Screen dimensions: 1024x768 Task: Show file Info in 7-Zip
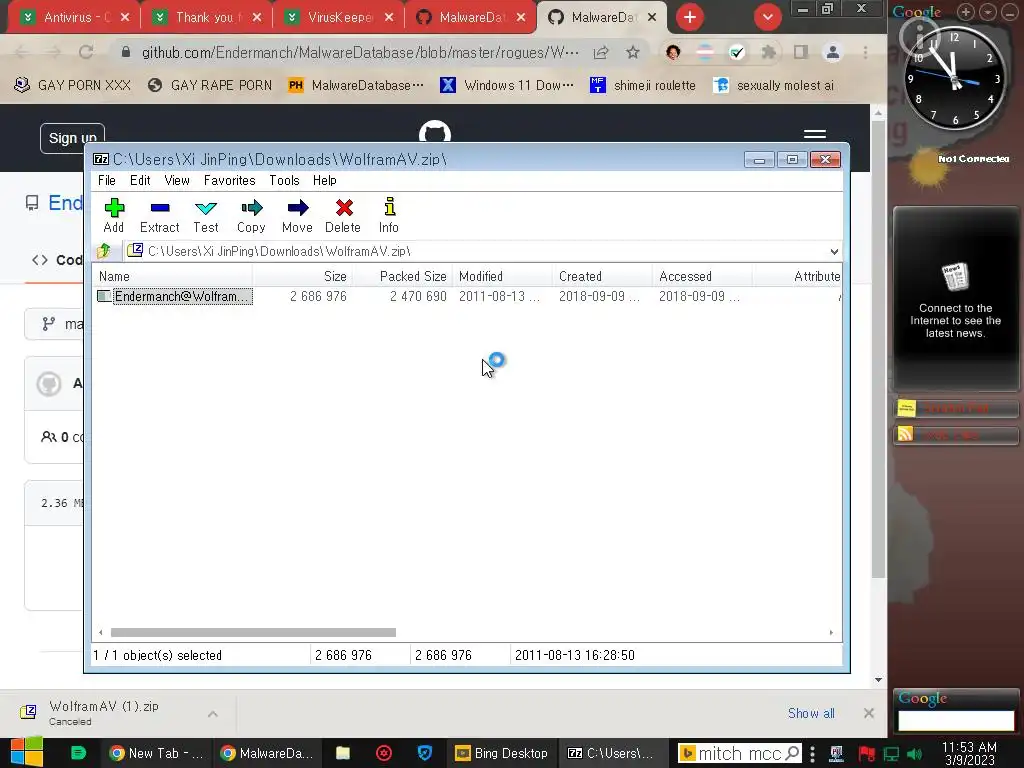click(389, 216)
